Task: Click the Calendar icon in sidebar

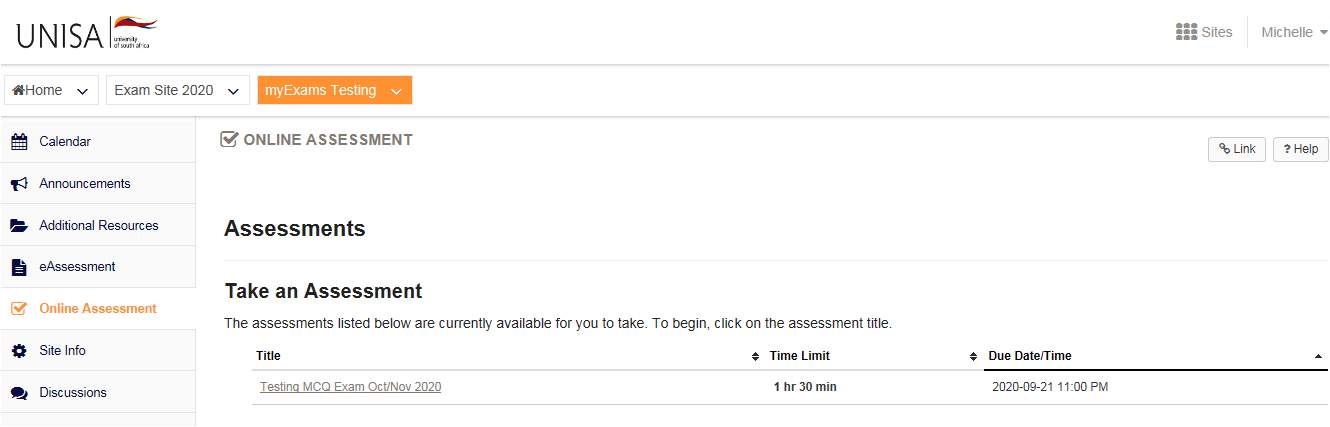Action: click(x=19, y=142)
